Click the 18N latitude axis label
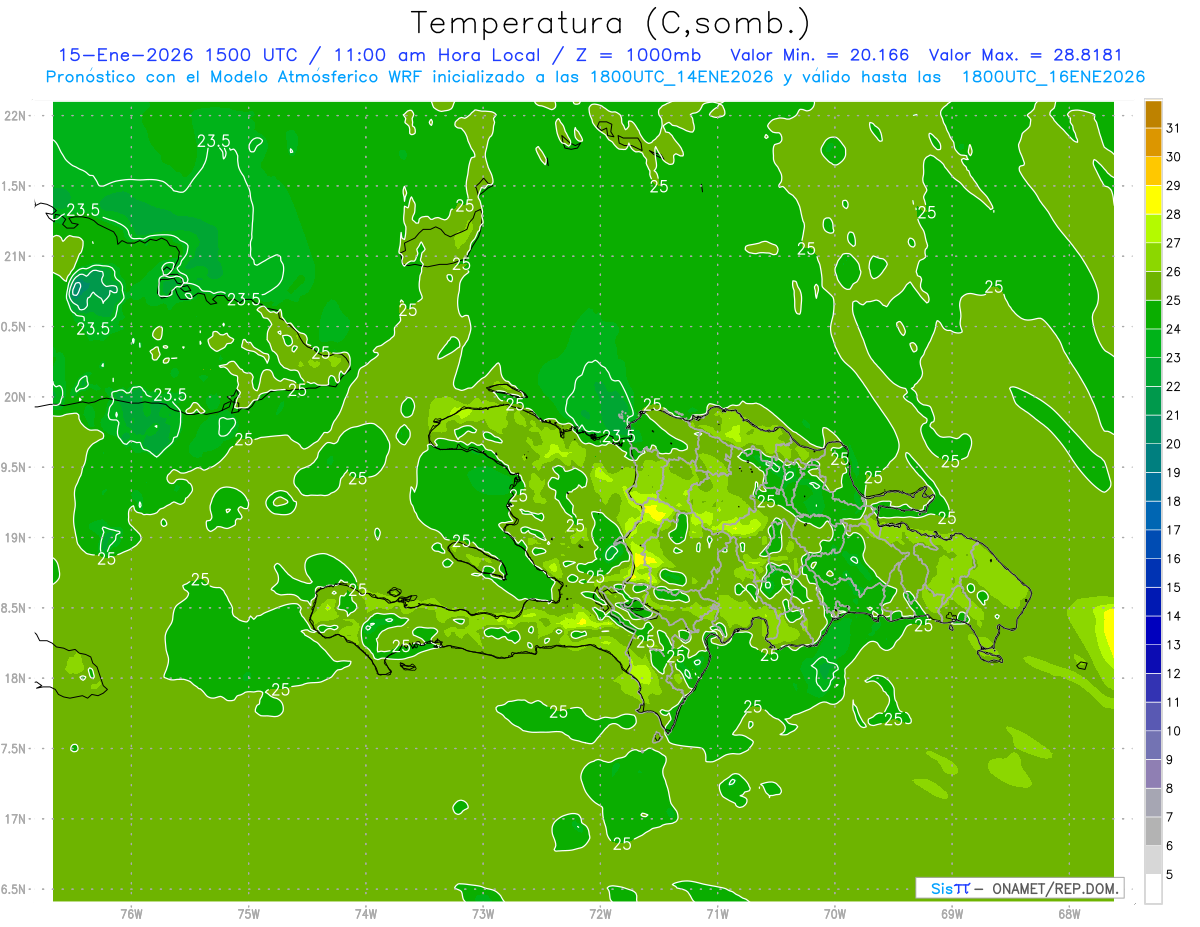The width and height of the screenshot is (1200, 927). tap(16, 679)
